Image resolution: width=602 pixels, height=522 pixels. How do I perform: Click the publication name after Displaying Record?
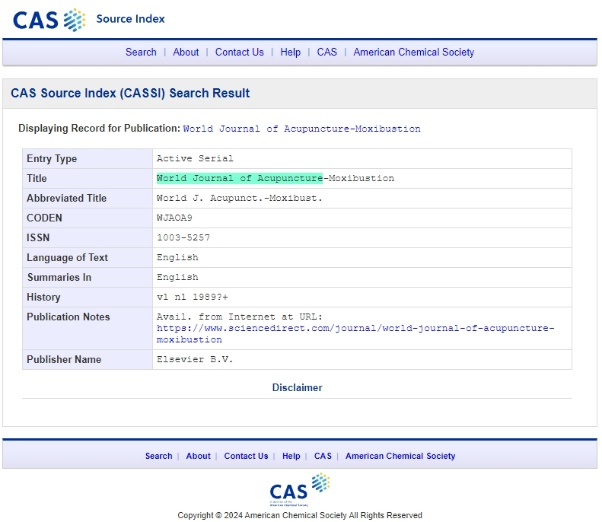(302, 129)
